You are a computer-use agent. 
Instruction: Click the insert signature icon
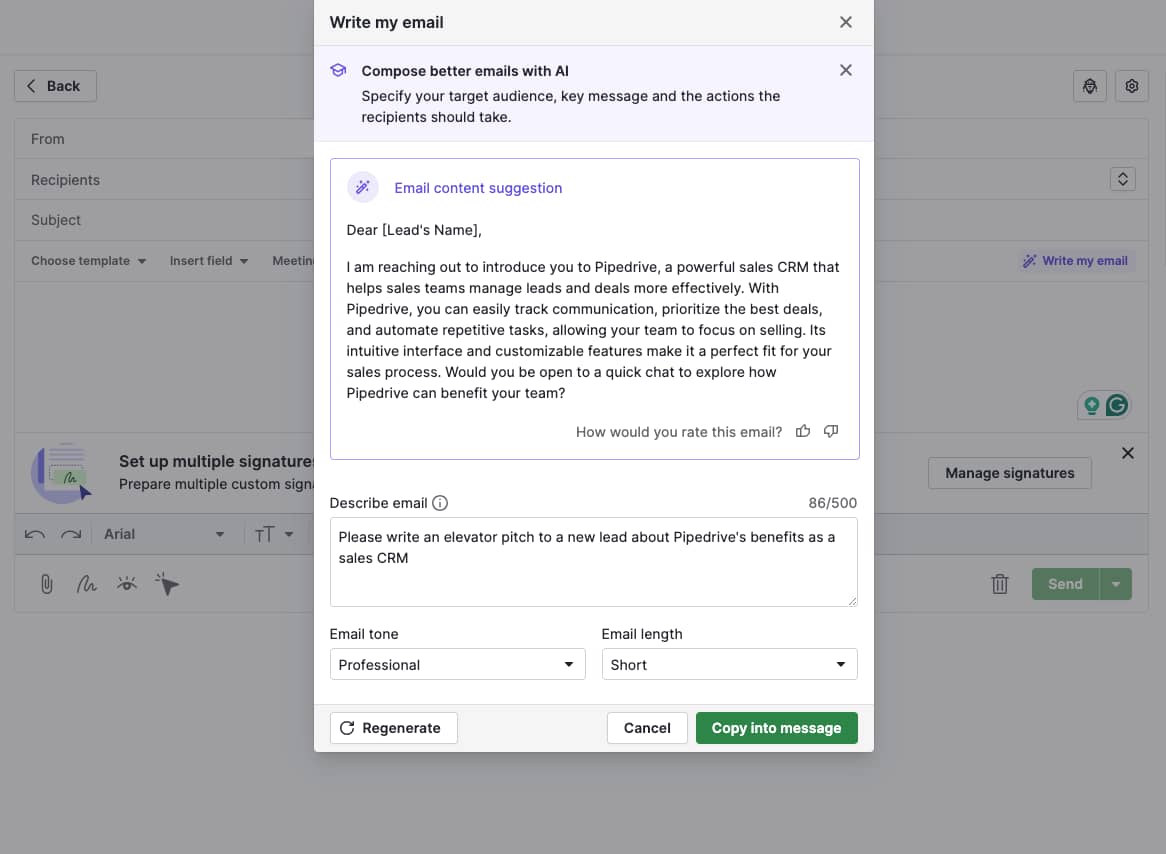[86, 584]
